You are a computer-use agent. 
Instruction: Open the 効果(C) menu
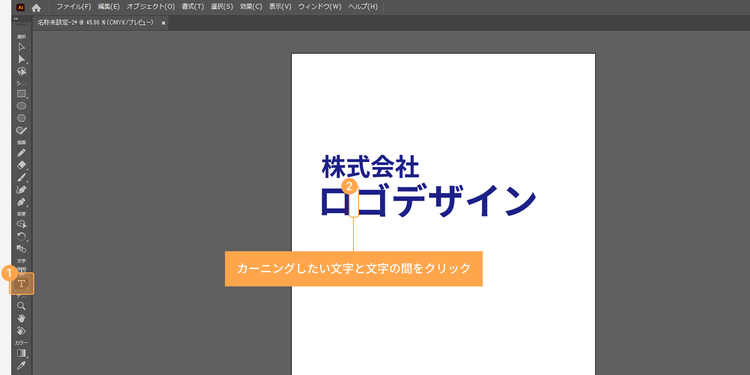tap(251, 7)
